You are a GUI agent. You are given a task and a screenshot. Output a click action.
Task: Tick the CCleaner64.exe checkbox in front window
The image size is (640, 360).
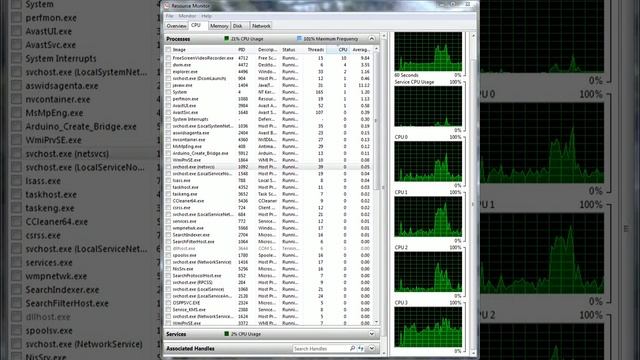point(168,201)
